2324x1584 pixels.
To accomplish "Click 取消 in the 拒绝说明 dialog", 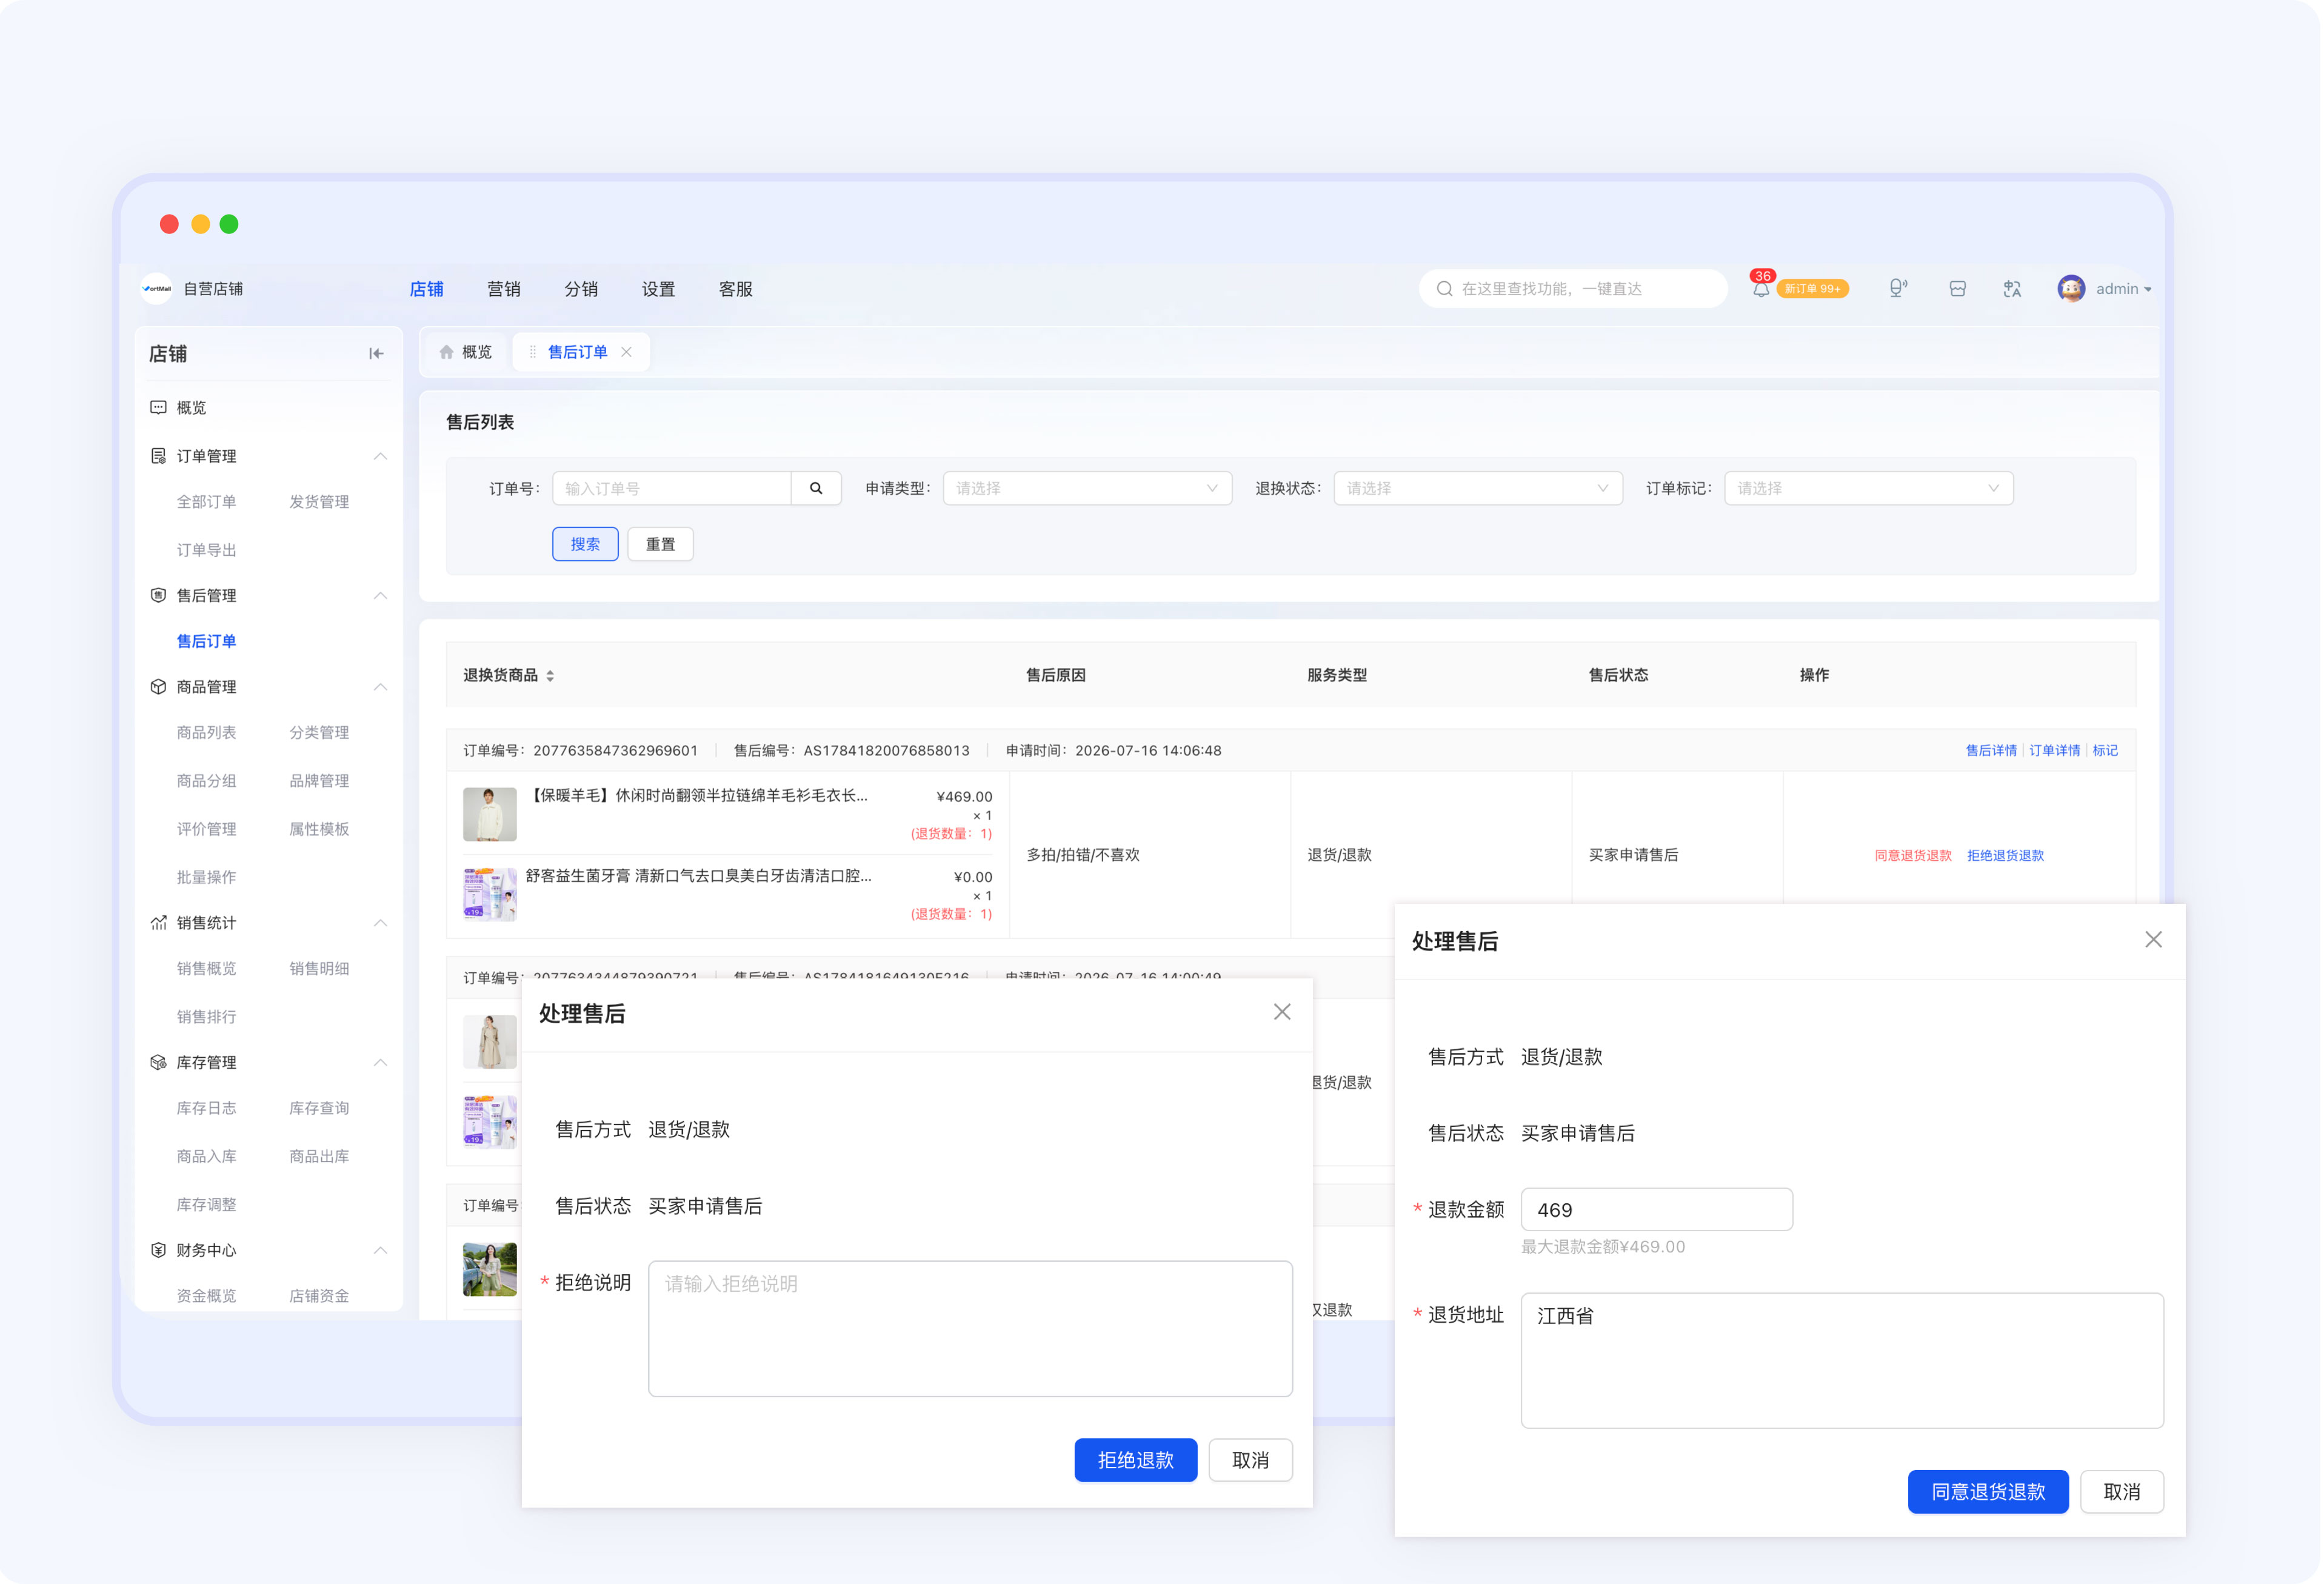I will (x=1251, y=1460).
